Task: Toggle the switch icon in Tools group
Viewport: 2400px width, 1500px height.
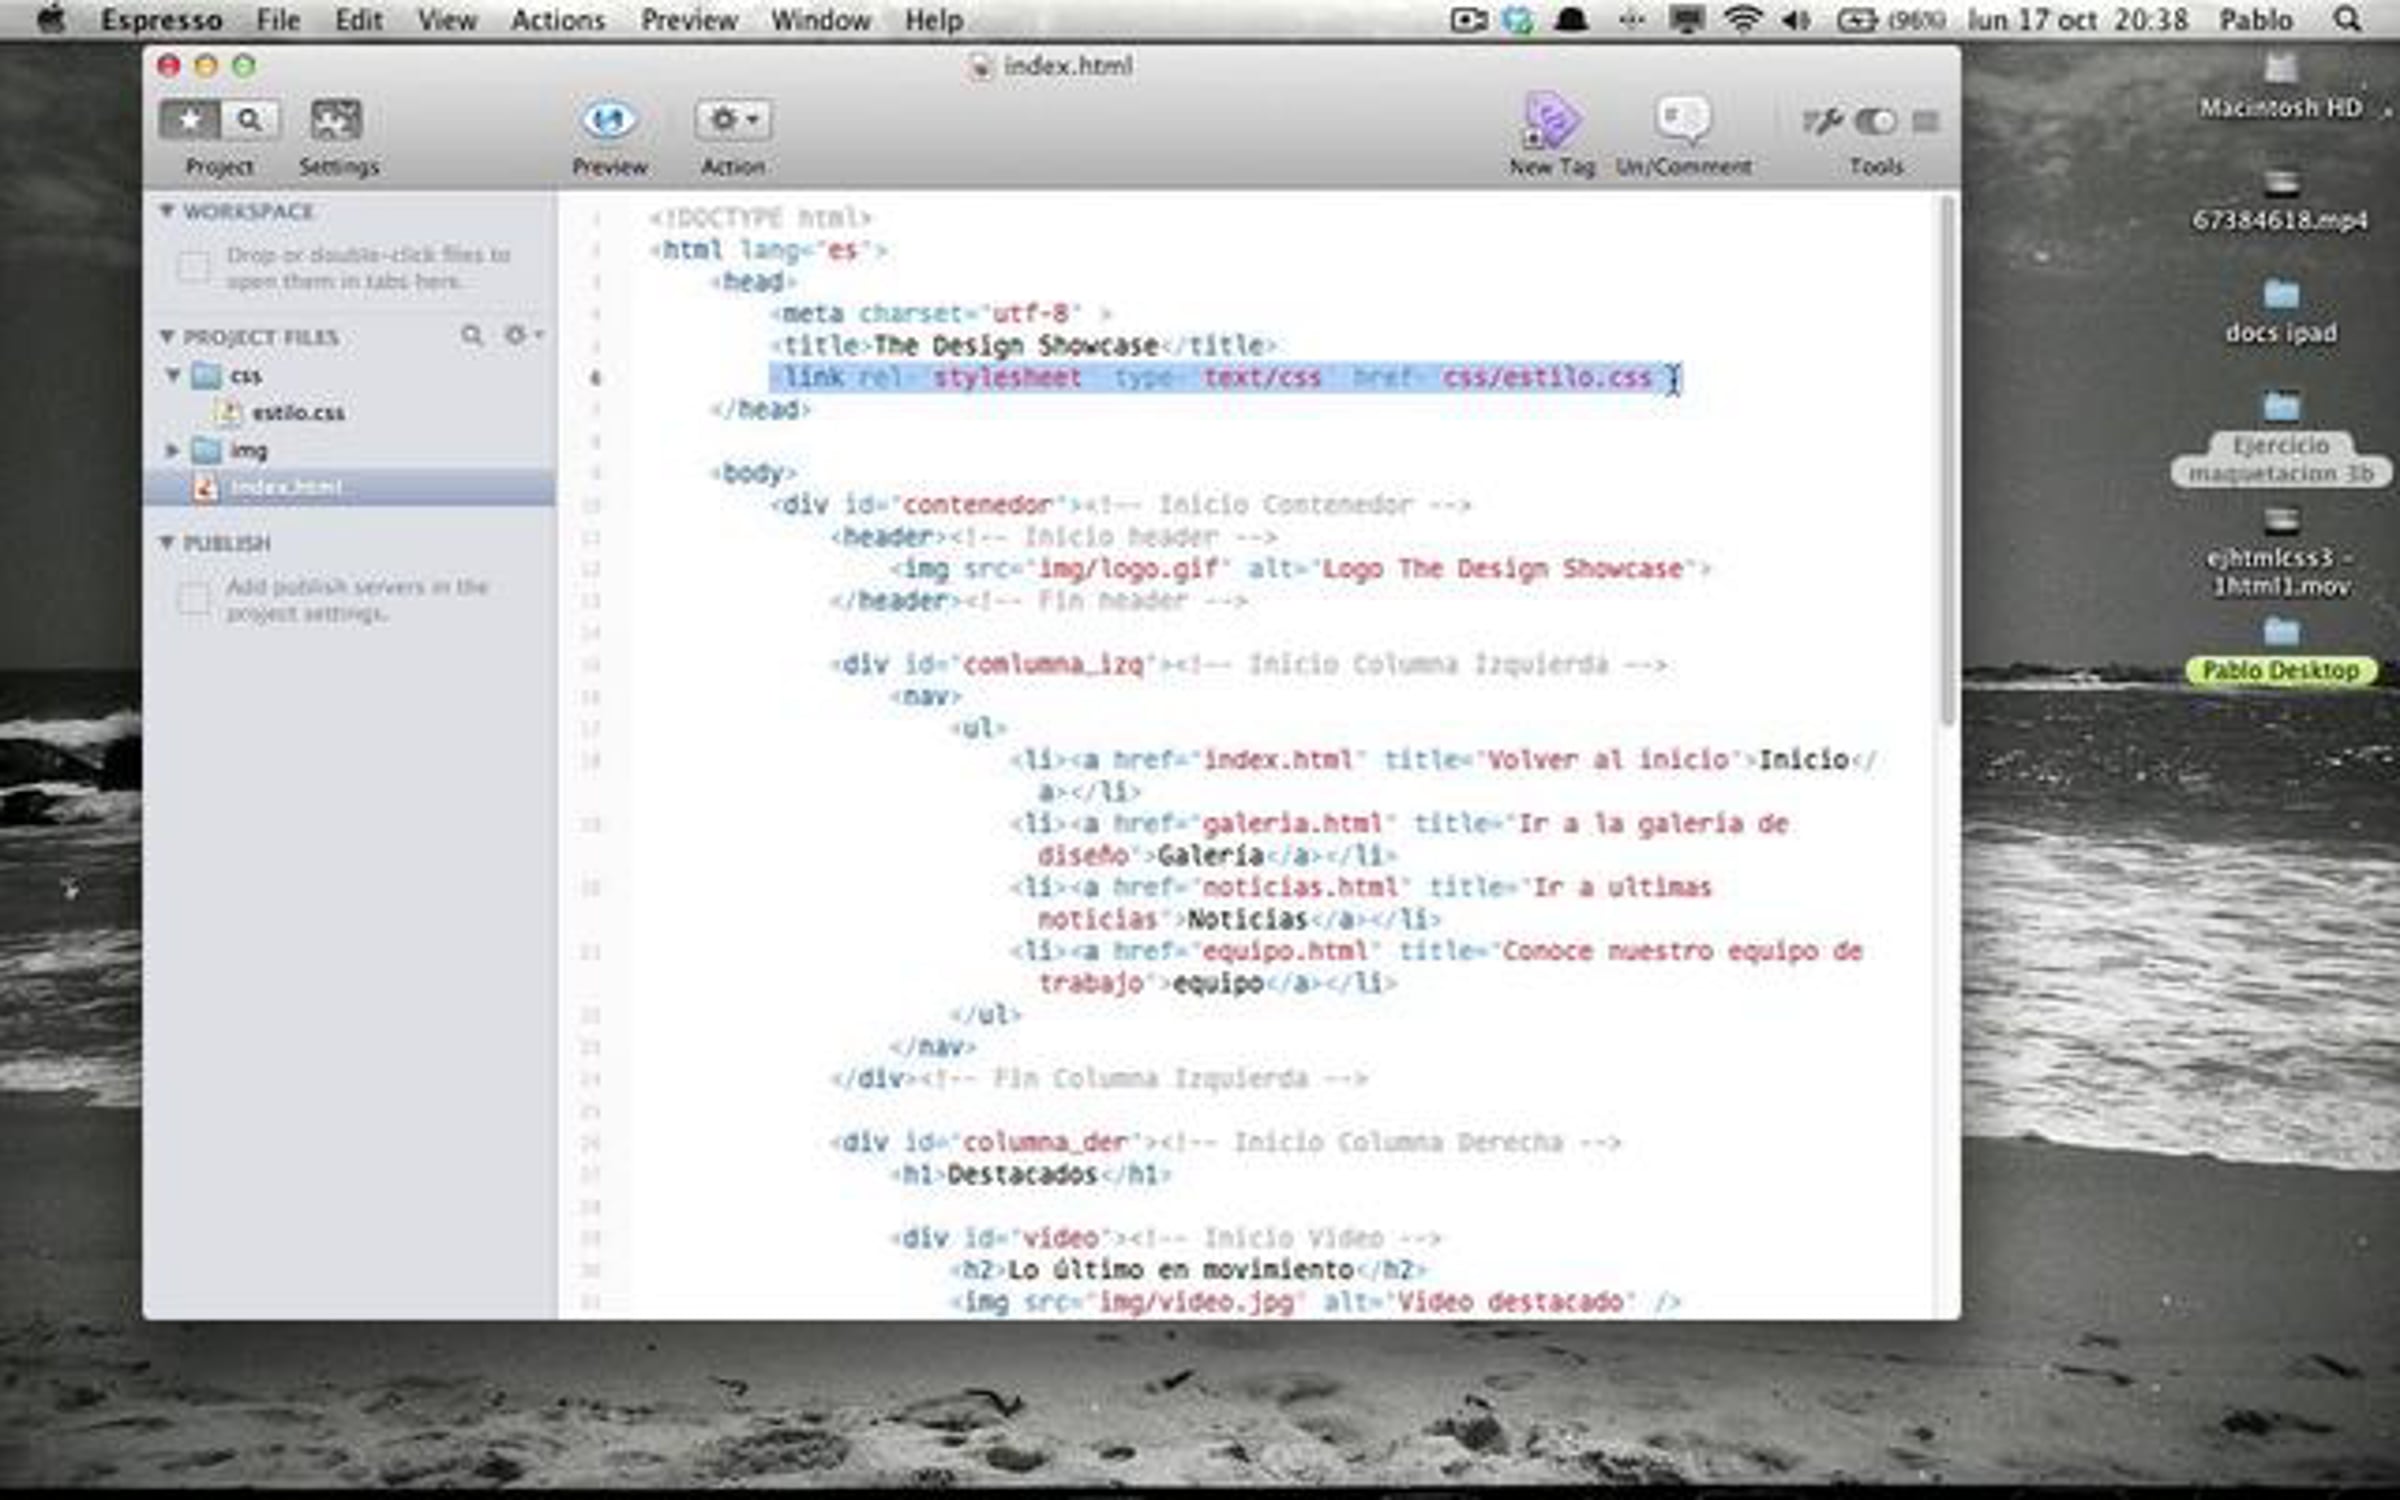Action: 1874,122
